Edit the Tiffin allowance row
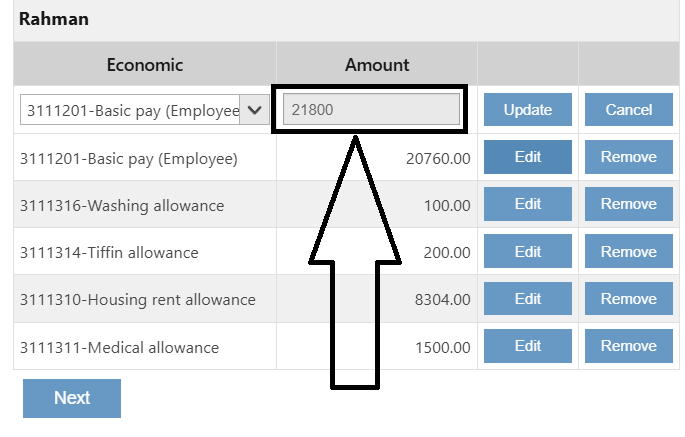This screenshot has height=437, width=685. pos(527,252)
